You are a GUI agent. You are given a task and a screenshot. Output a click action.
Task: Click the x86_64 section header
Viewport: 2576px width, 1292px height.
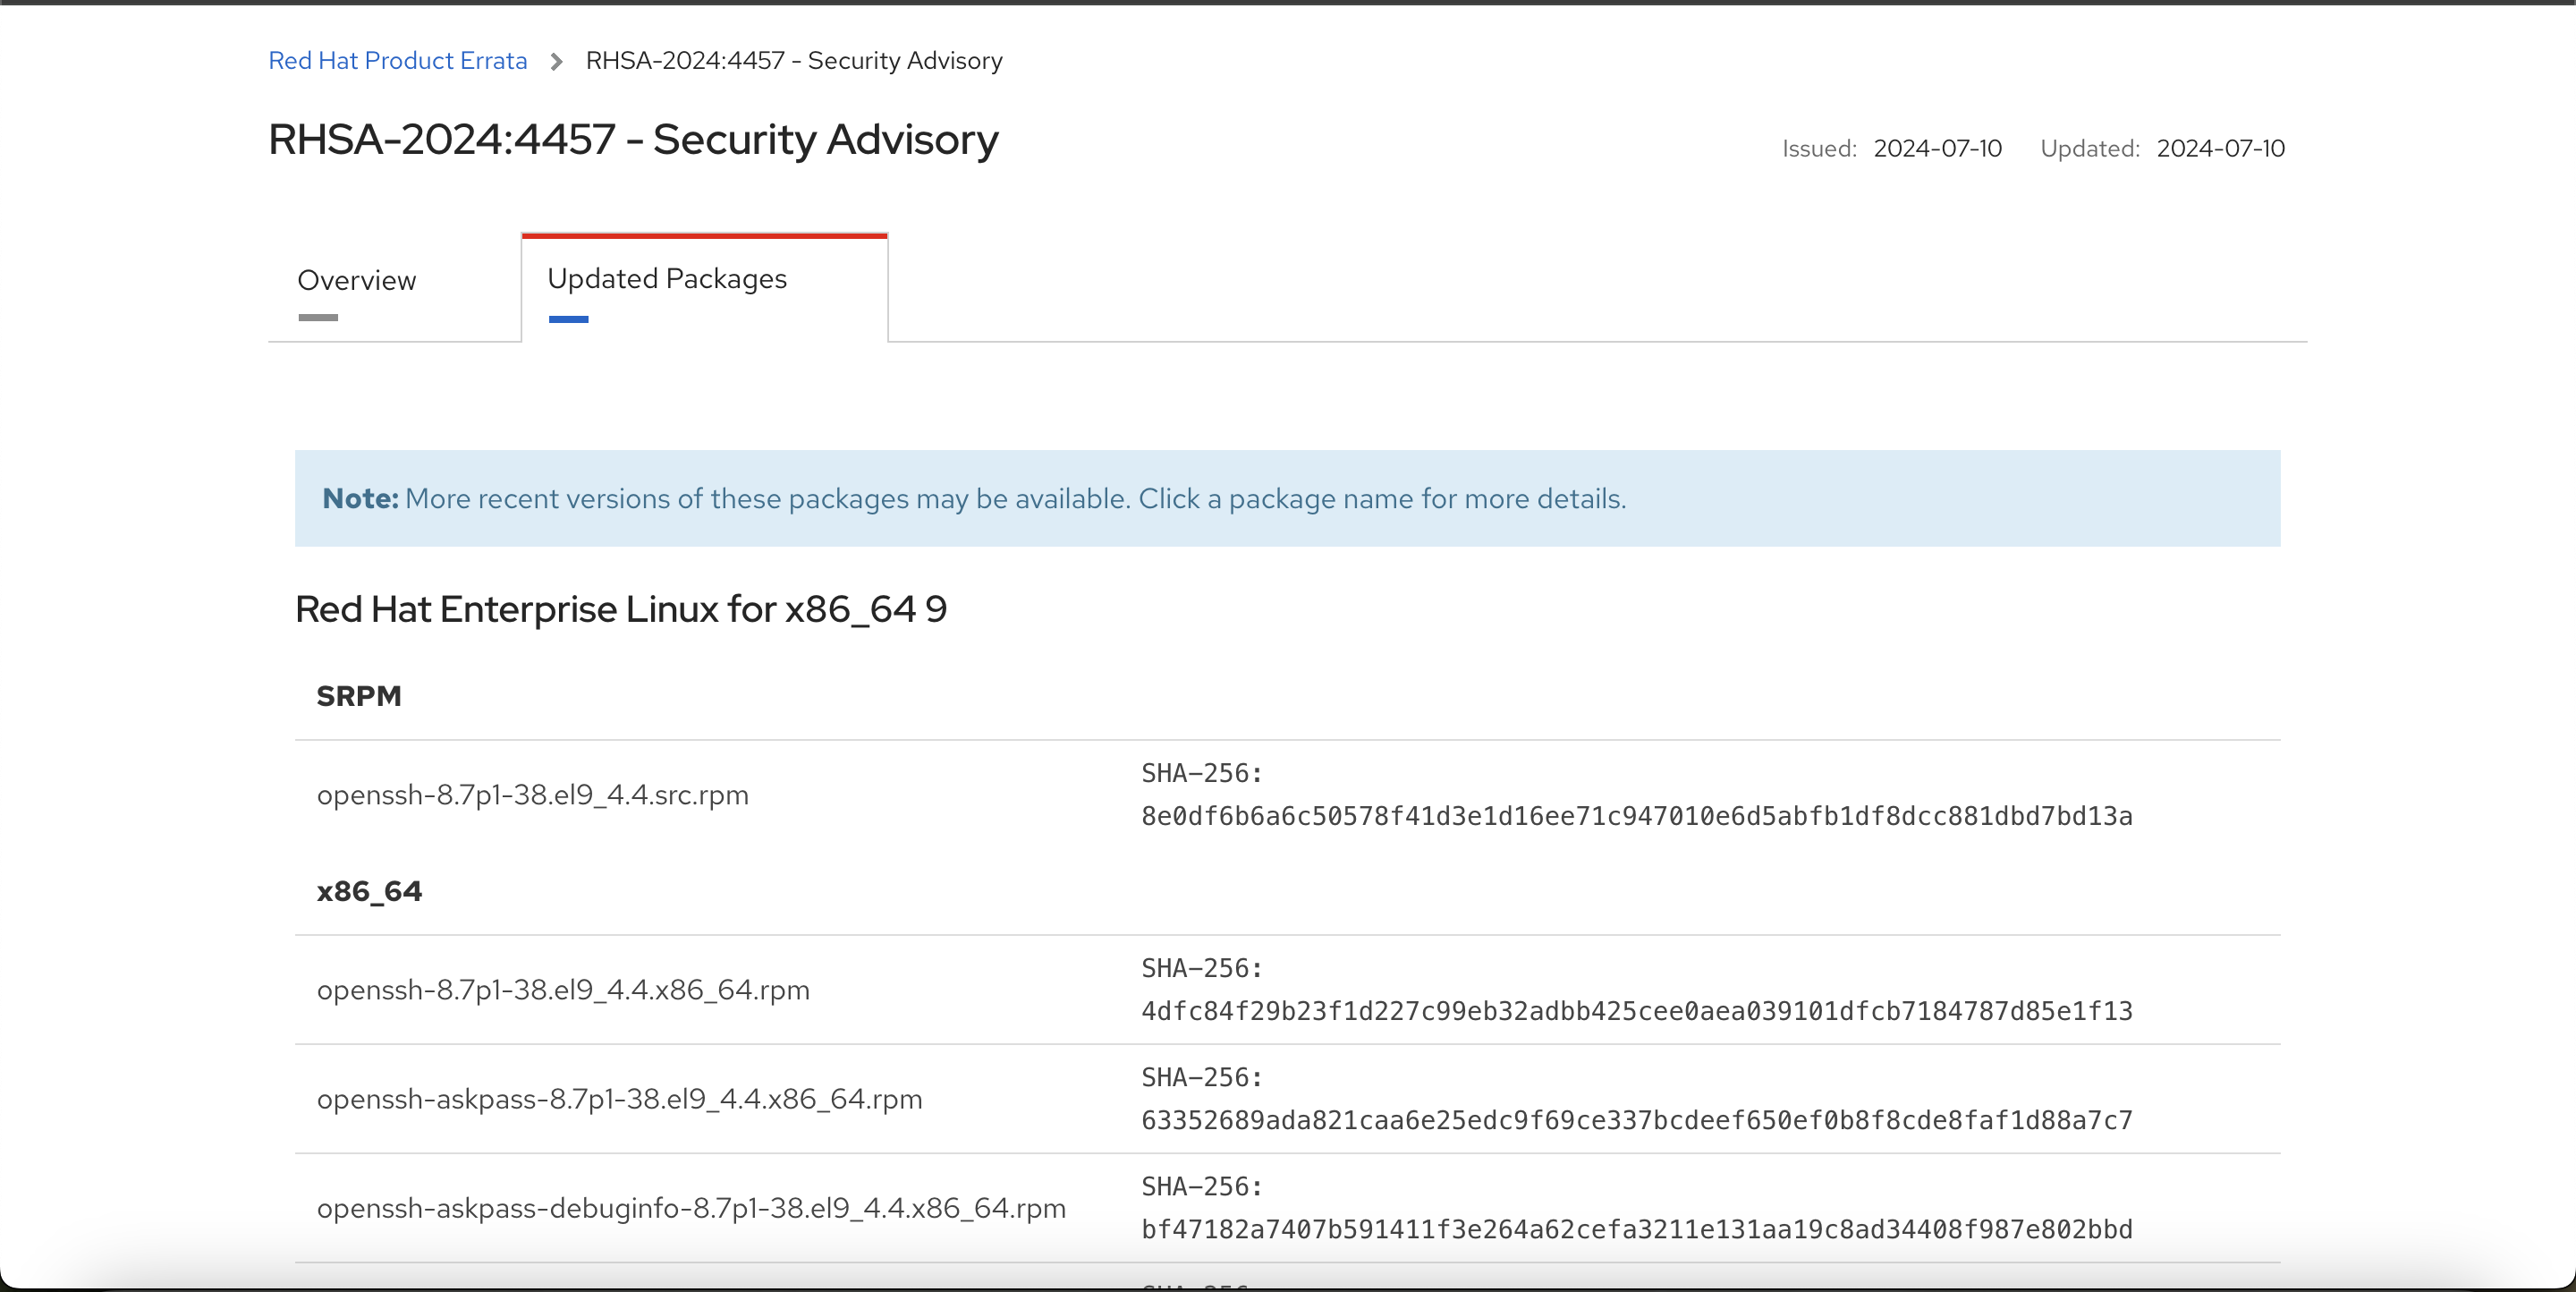pyautogui.click(x=369, y=891)
